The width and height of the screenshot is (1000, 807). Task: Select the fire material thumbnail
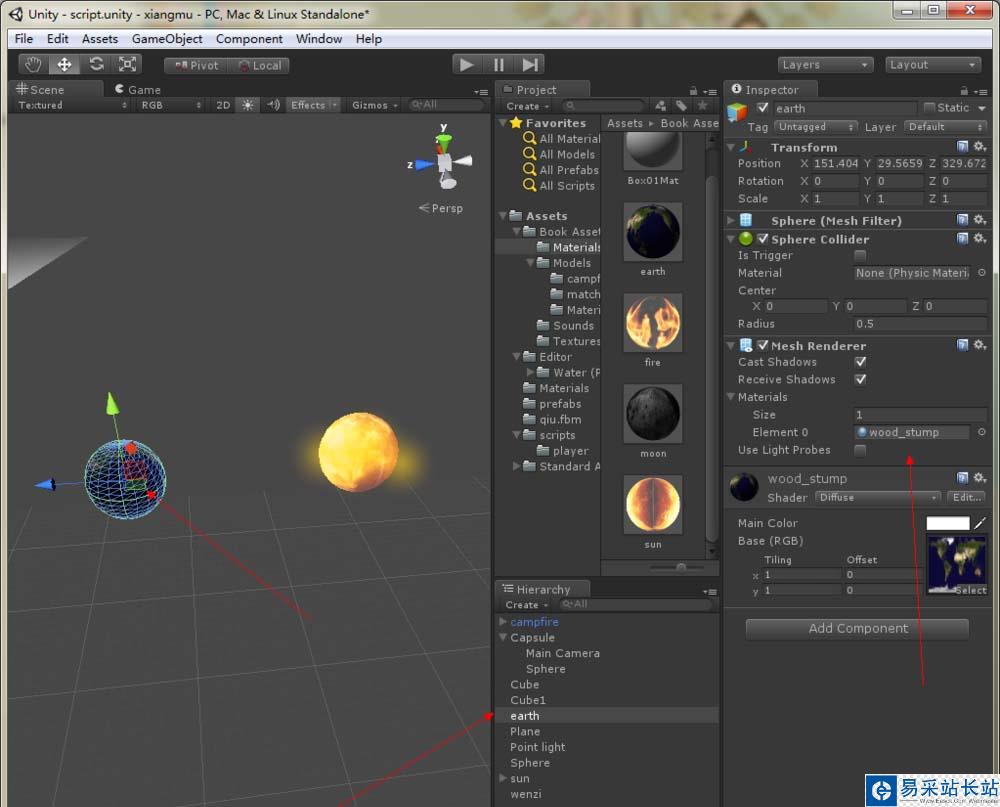652,323
